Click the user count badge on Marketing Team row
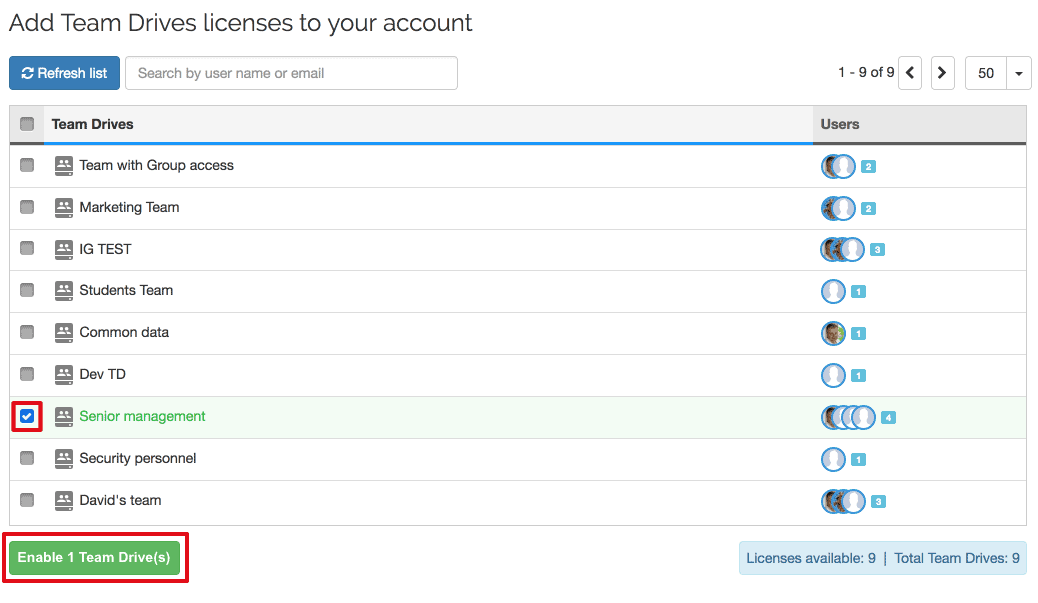This screenshot has width=1038, height=603. pyautogui.click(x=867, y=208)
